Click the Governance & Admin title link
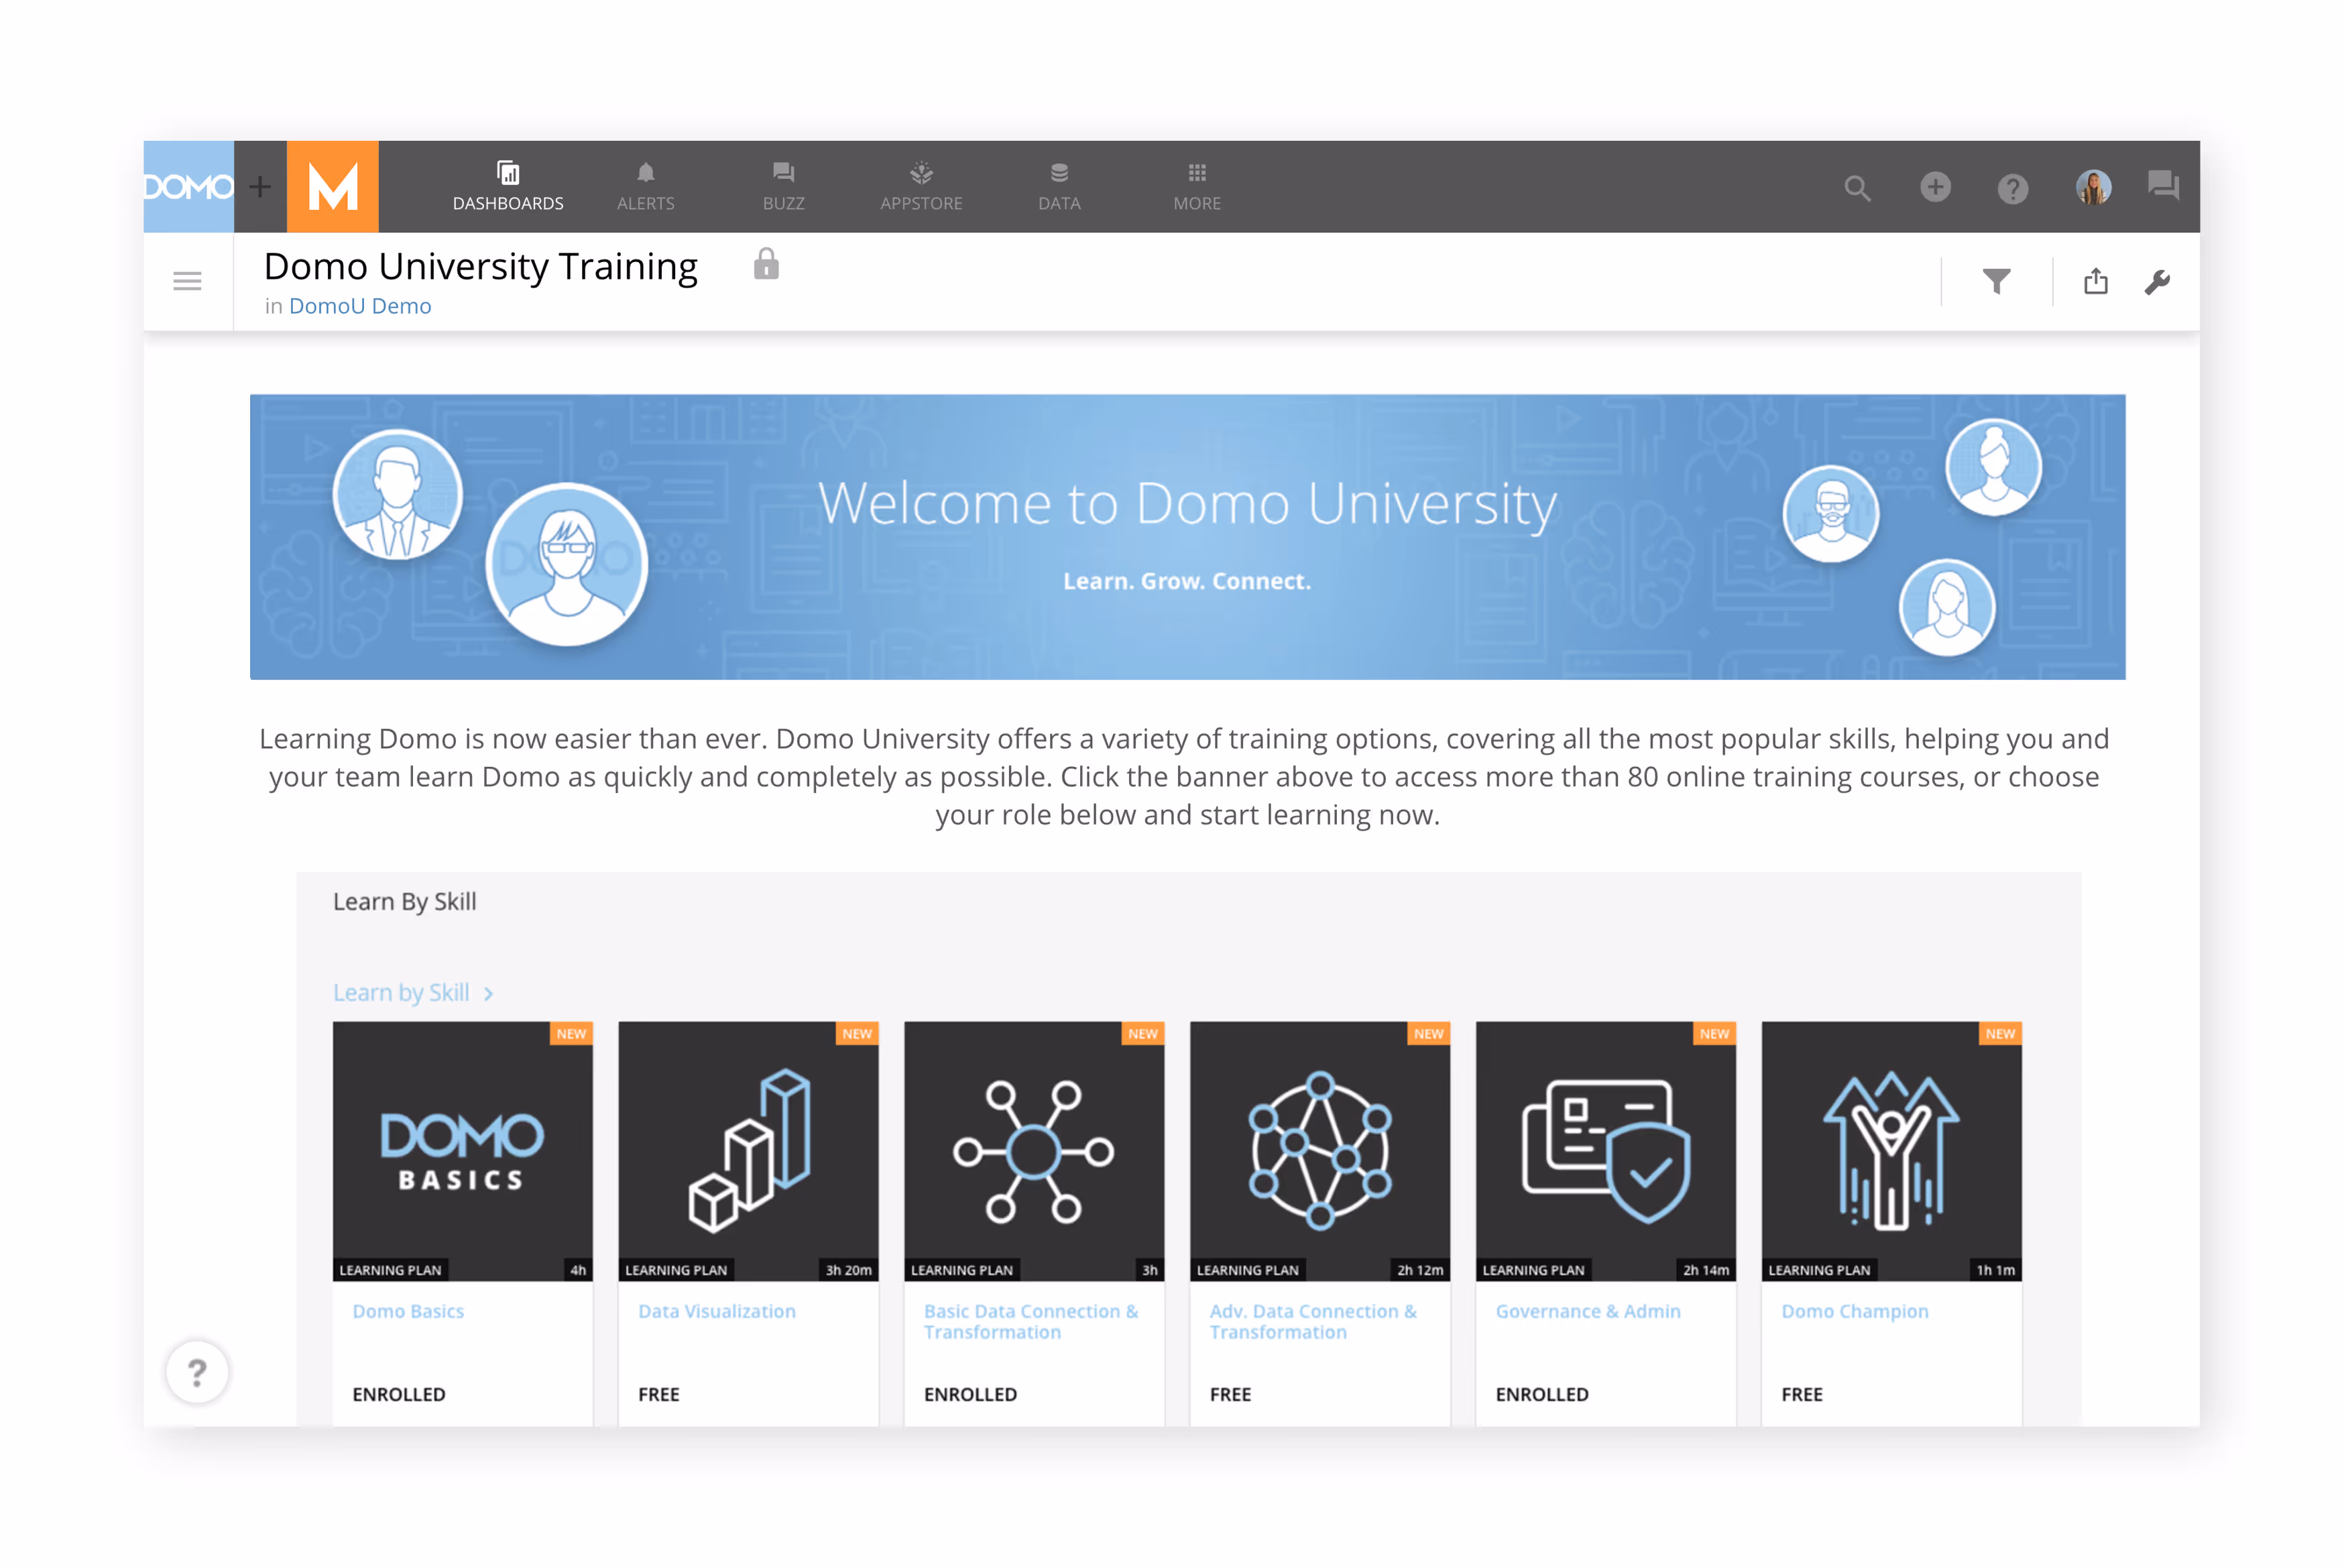Screen dimensions: 2344x1568 coord(1588,1311)
